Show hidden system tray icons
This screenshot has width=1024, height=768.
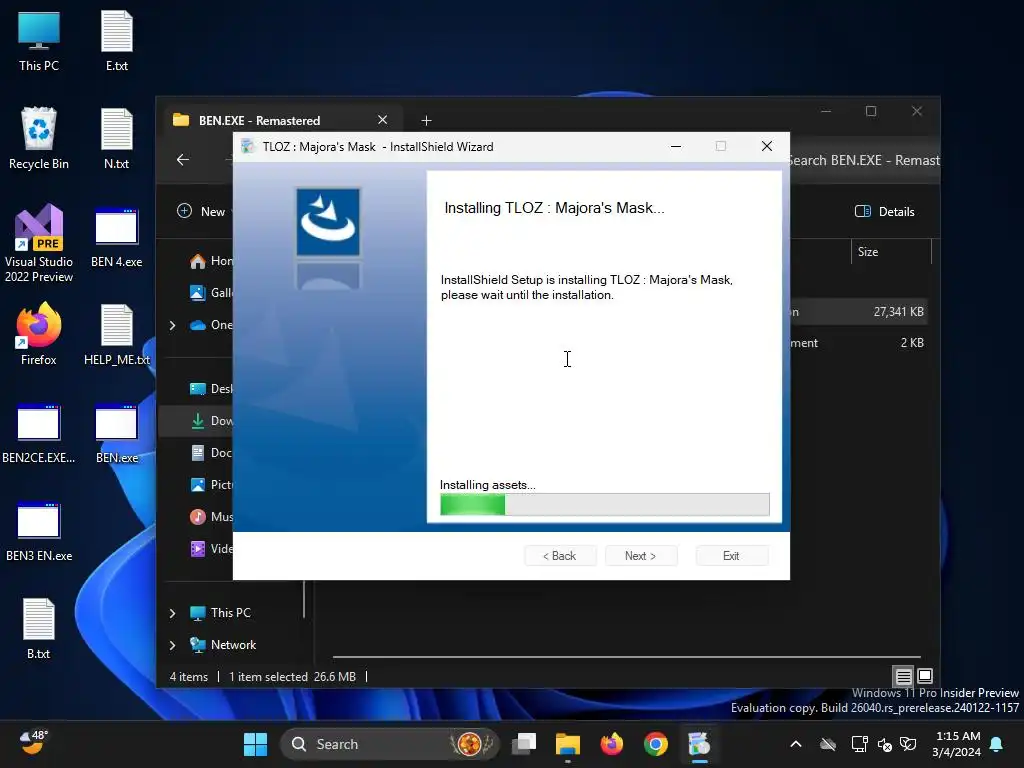(795, 744)
